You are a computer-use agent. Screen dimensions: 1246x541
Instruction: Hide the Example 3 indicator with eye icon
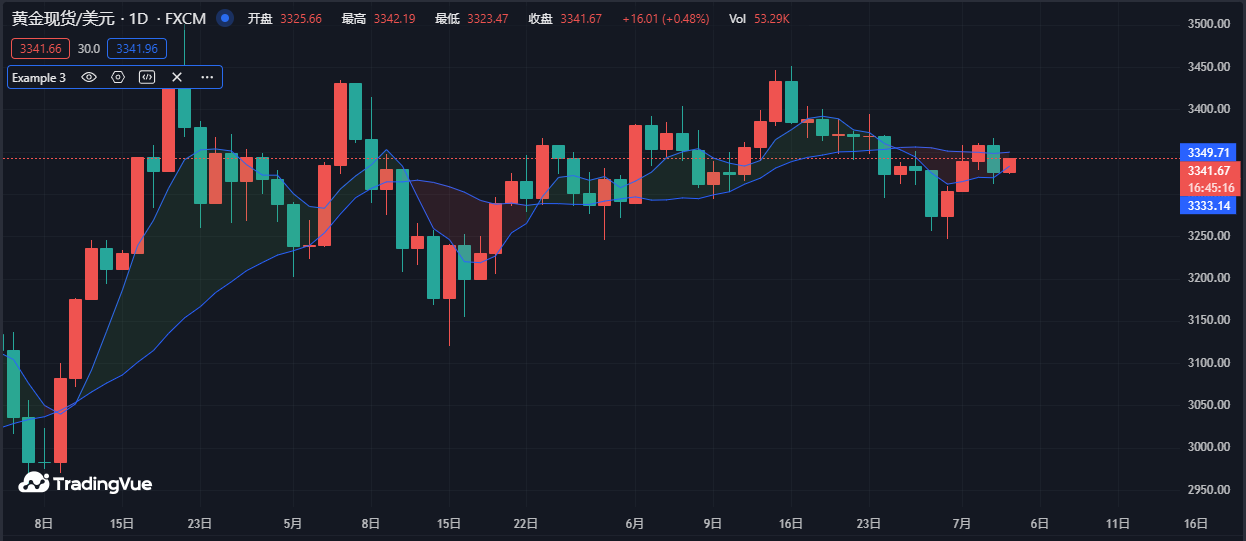[x=89, y=77]
